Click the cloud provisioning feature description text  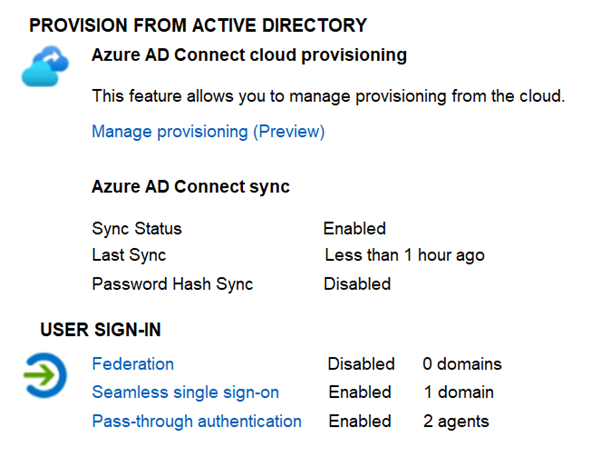(328, 96)
